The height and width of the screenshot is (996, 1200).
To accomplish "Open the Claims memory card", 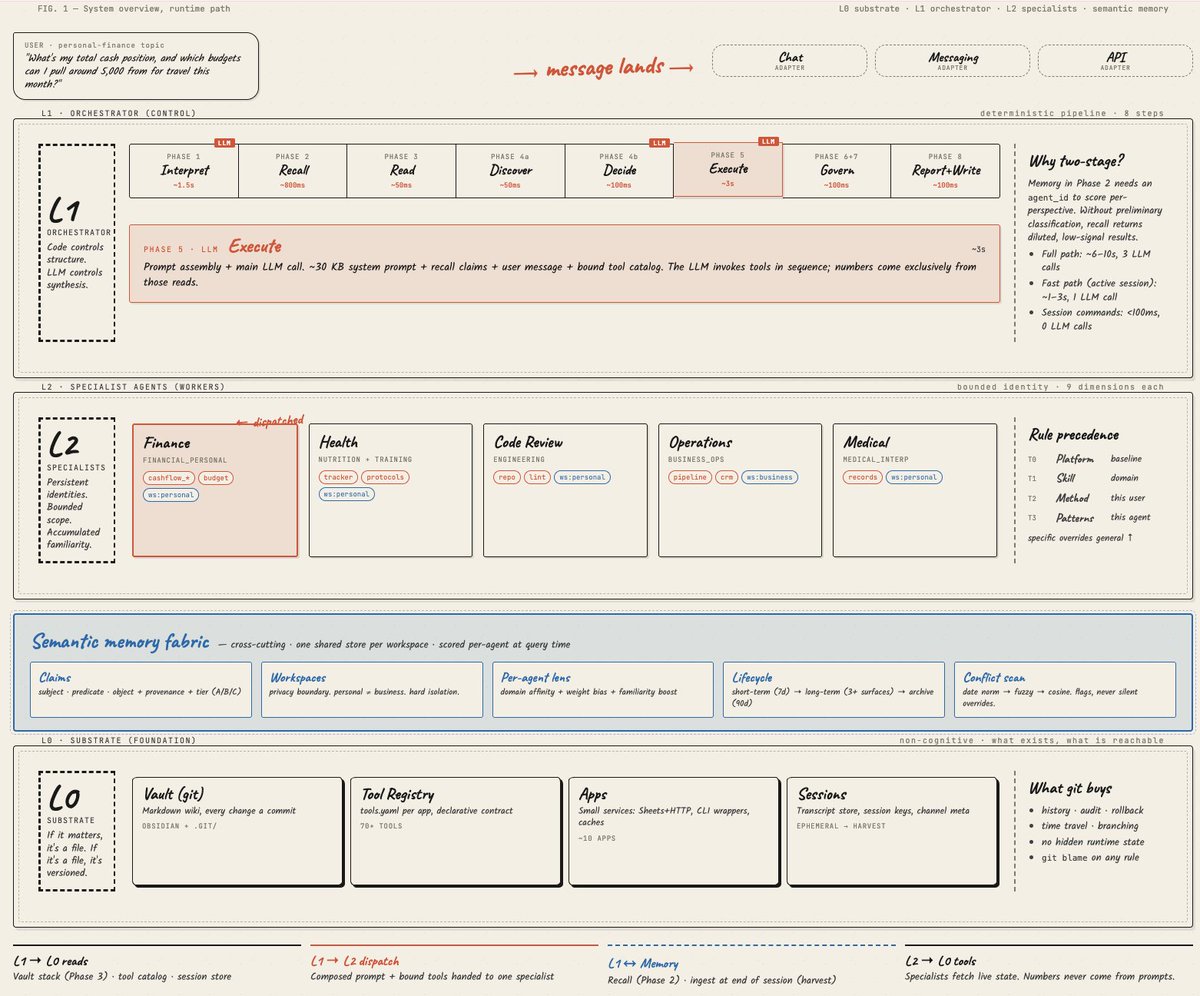I will click(x=141, y=689).
